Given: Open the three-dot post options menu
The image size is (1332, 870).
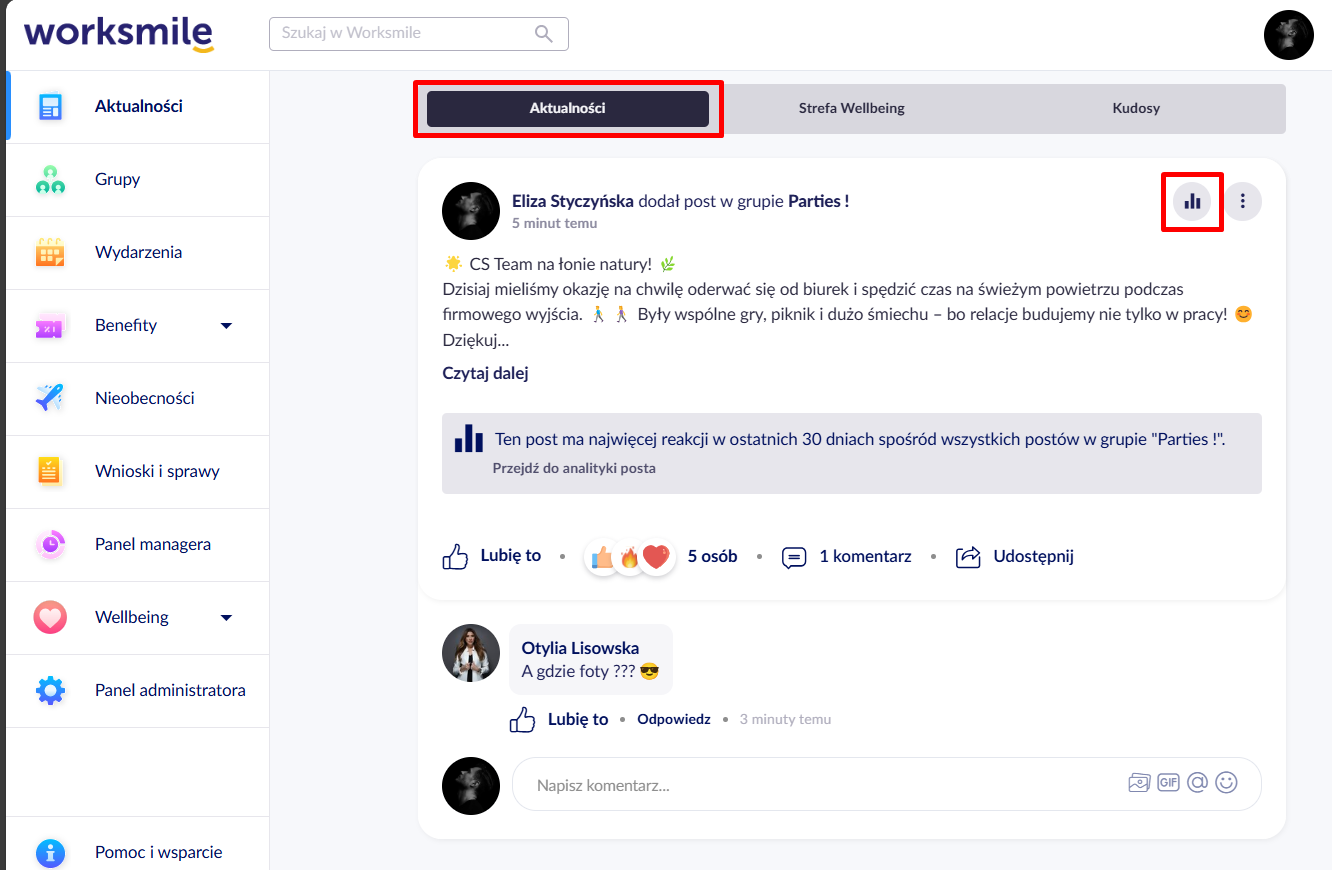Looking at the screenshot, I should point(1243,201).
